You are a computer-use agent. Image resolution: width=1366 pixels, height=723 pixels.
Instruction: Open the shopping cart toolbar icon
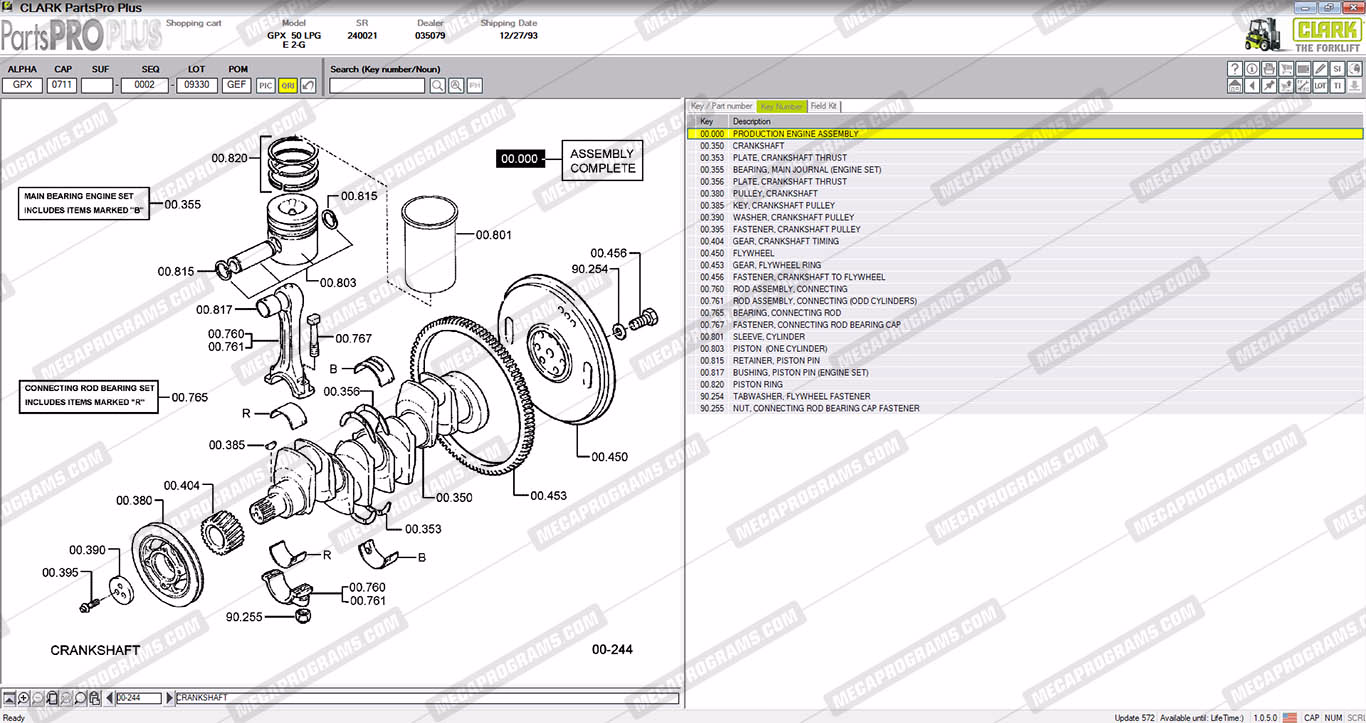tap(1286, 69)
